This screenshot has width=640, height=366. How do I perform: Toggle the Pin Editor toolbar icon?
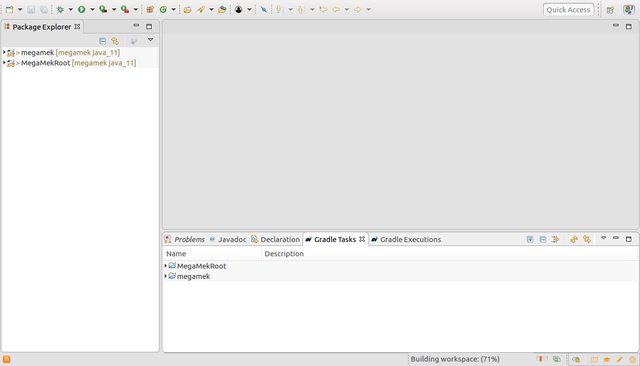point(264,9)
